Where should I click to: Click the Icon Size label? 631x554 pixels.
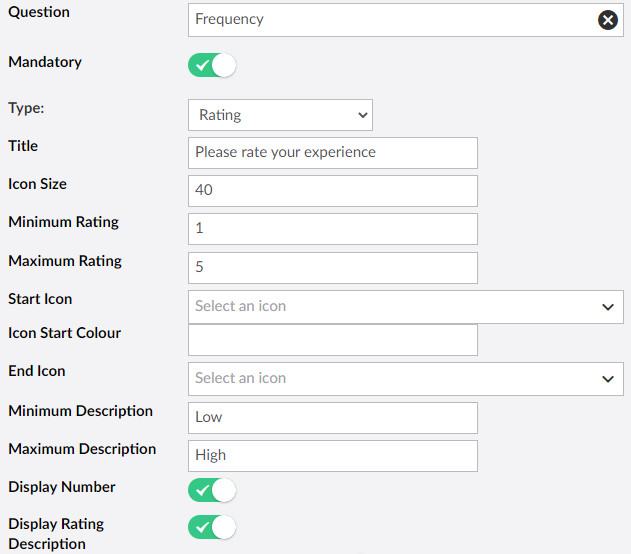point(37,184)
